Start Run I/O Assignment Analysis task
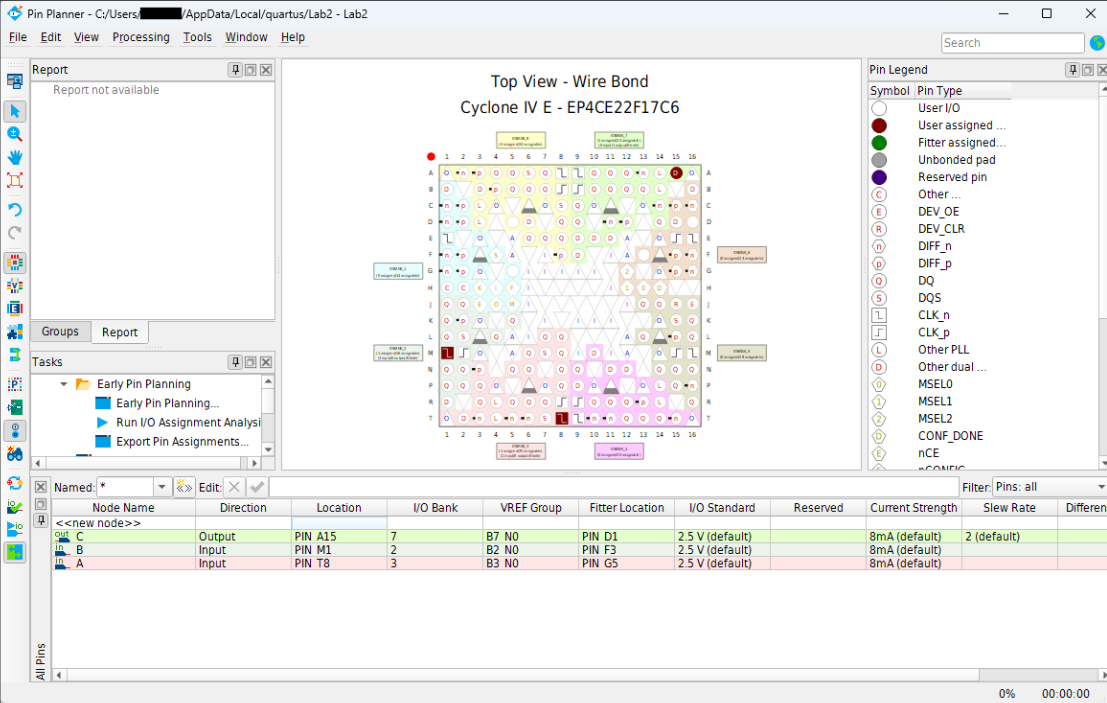1107x703 pixels. [188, 422]
